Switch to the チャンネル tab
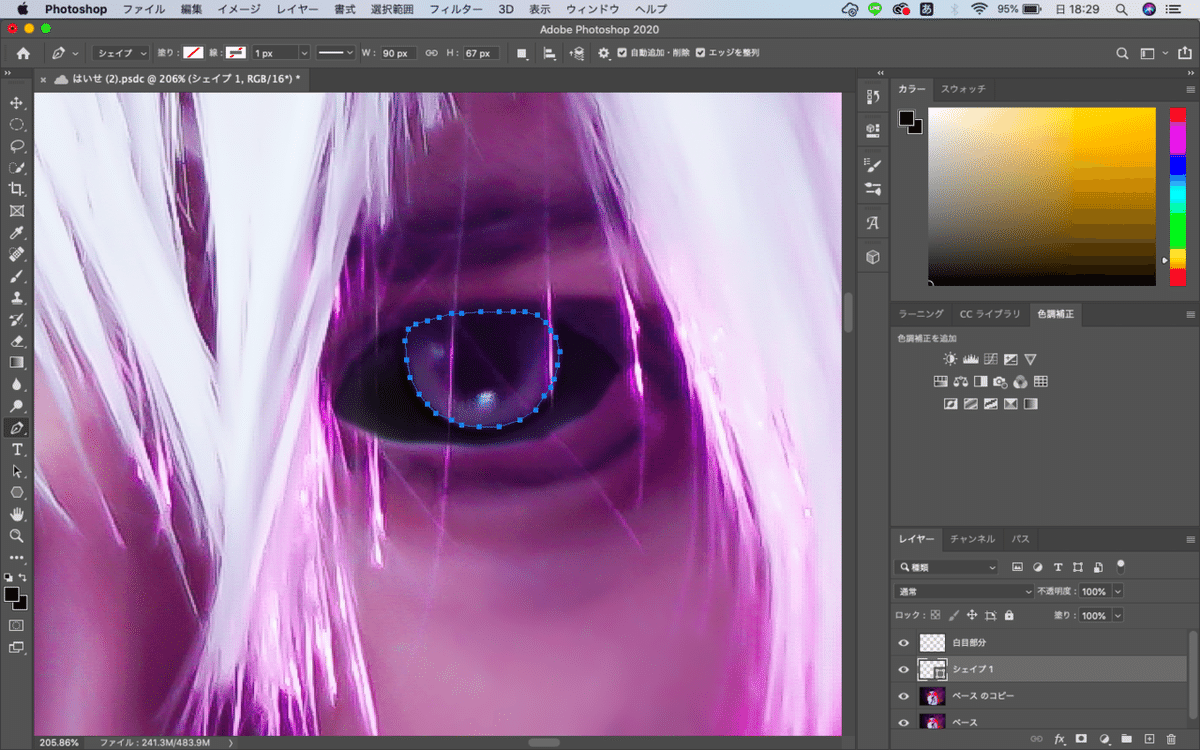 (x=972, y=539)
